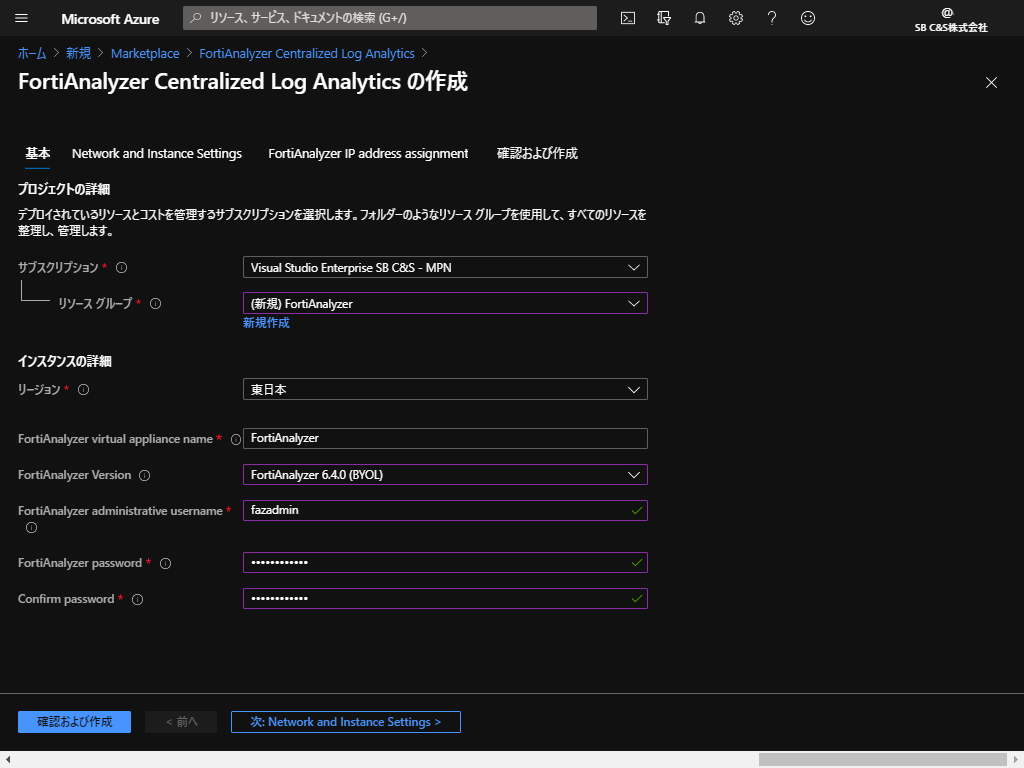Select the 基本 tab
The image size is (1024, 768).
(x=37, y=153)
